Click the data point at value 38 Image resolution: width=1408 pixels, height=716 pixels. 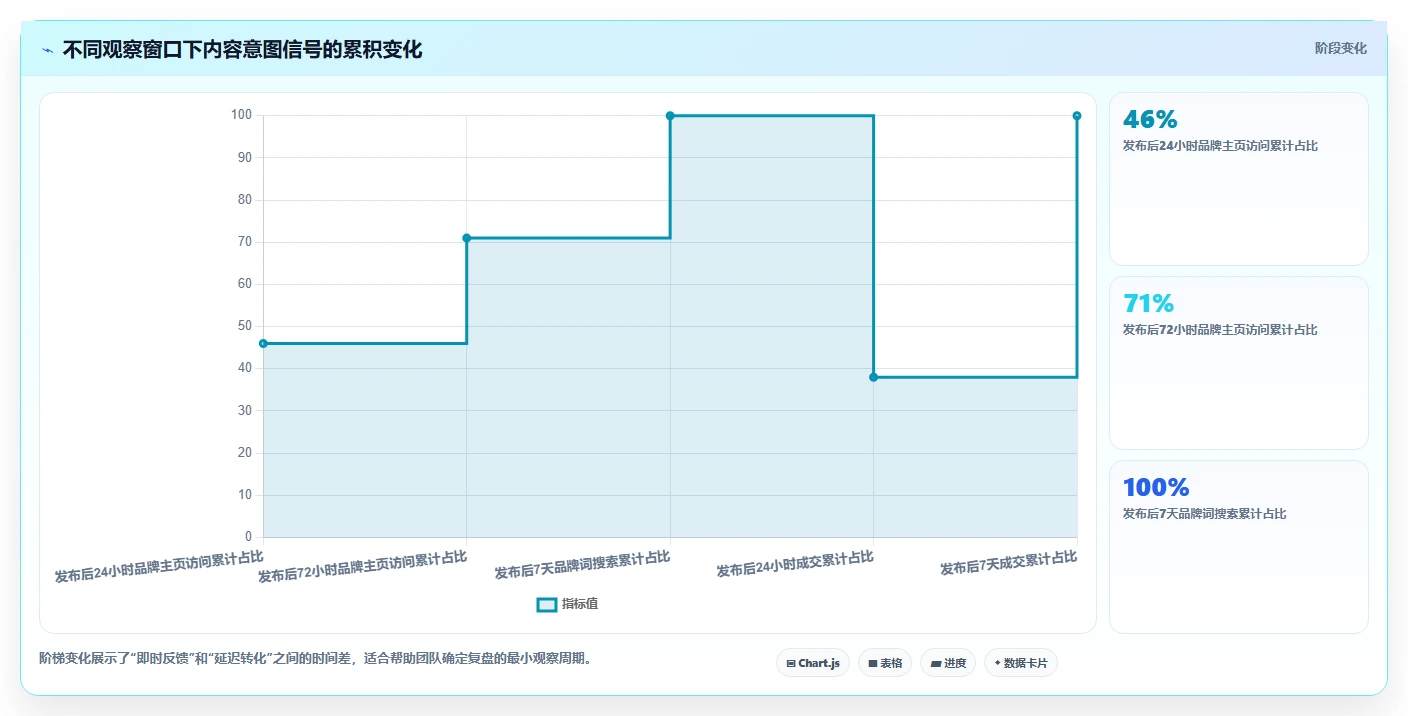873,377
